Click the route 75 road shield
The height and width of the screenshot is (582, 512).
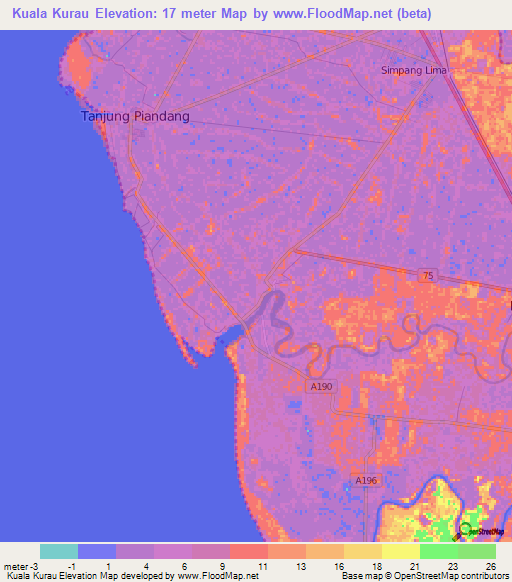pyautogui.click(x=428, y=275)
